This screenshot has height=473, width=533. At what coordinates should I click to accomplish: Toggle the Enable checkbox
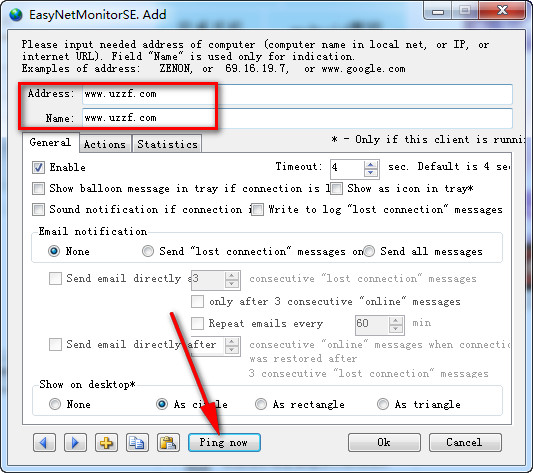38,167
